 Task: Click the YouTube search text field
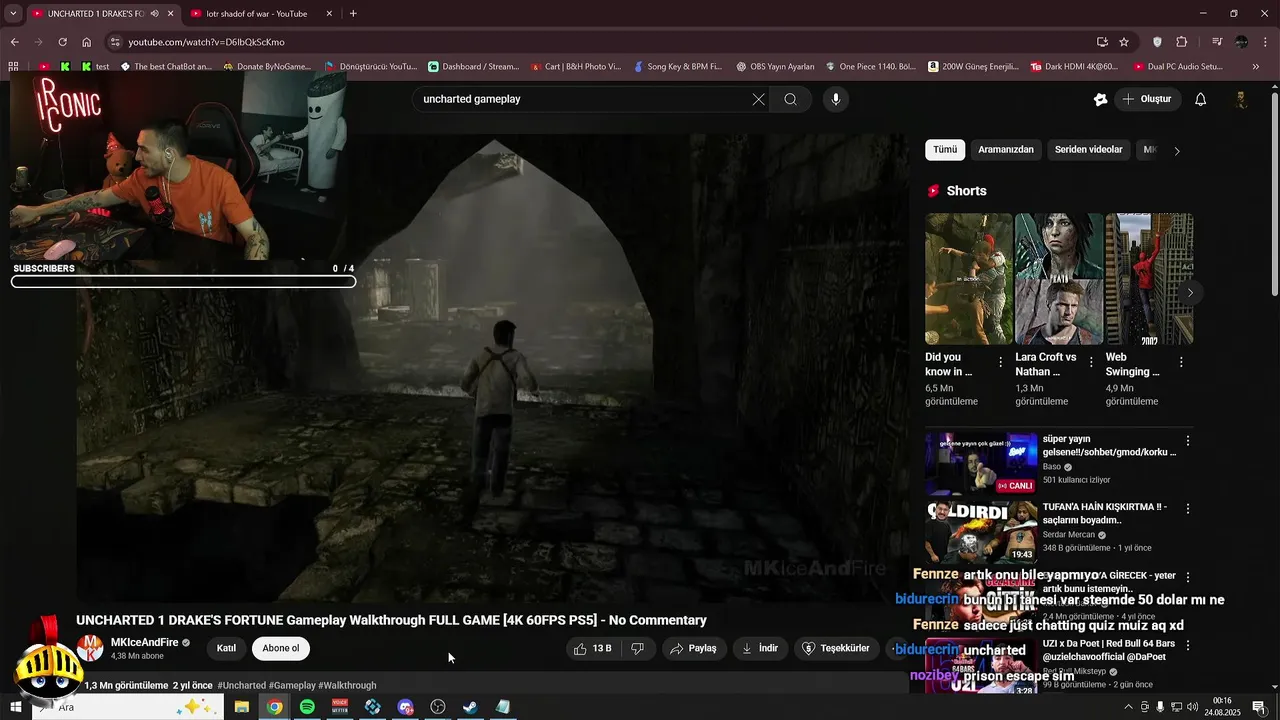point(583,99)
